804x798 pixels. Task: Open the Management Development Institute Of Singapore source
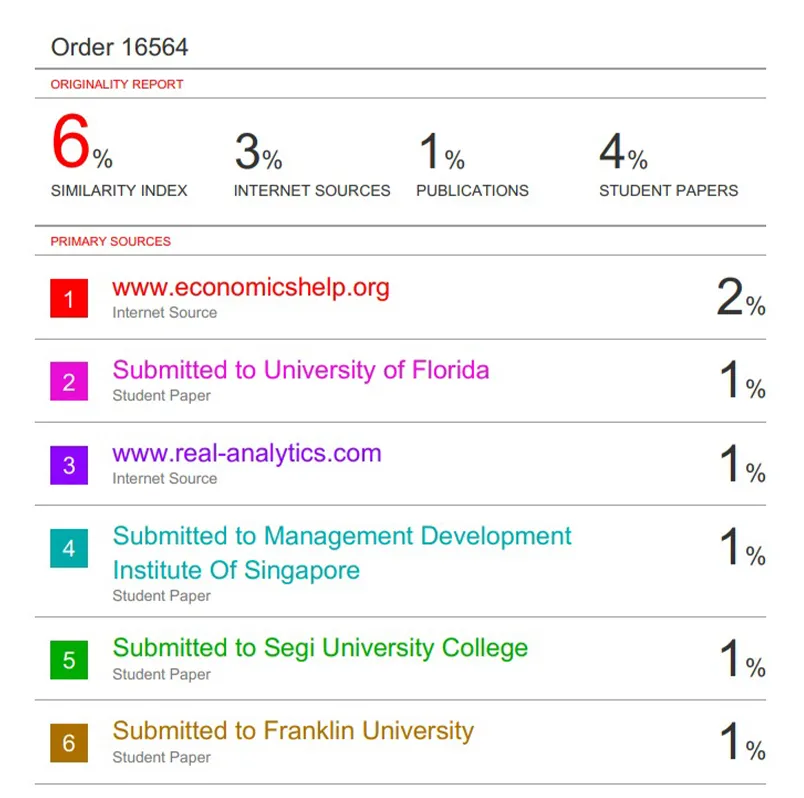(x=342, y=553)
